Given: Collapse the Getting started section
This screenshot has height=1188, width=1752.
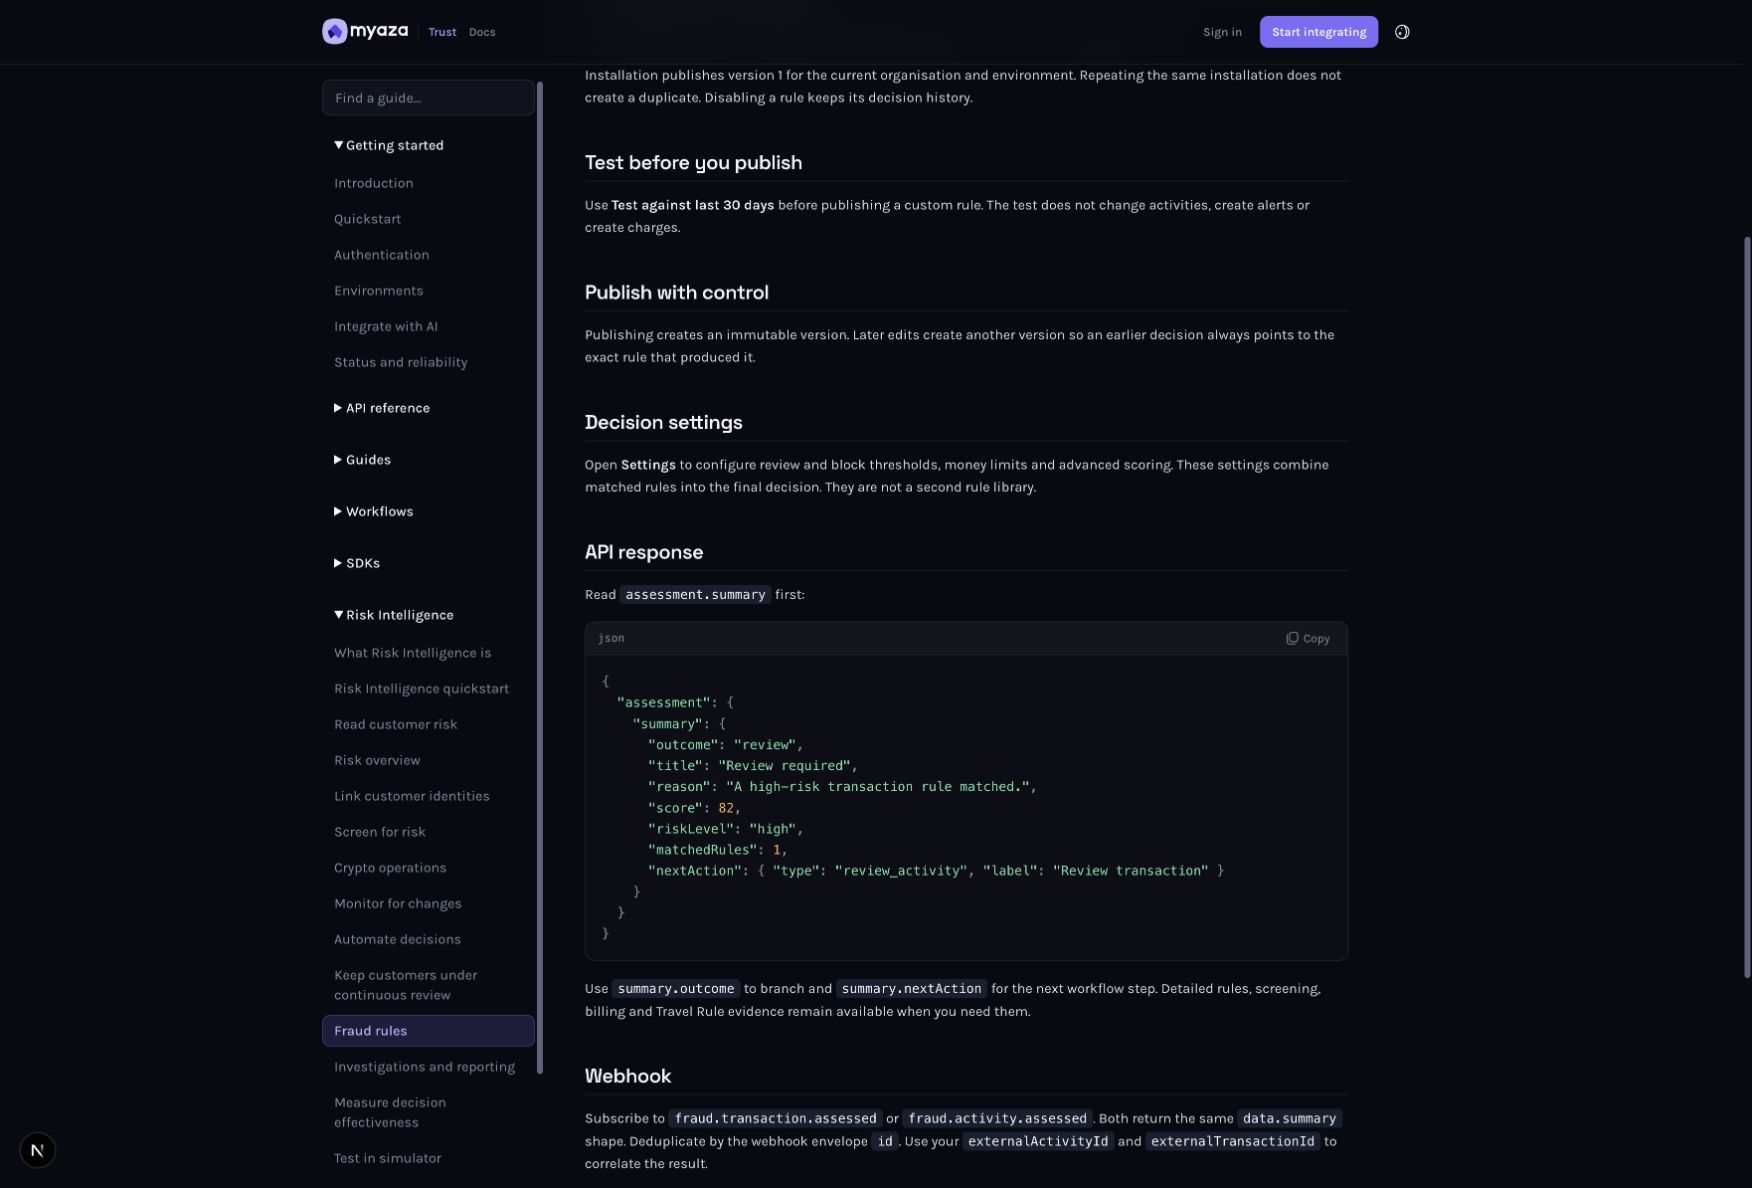Looking at the screenshot, I should [389, 145].
